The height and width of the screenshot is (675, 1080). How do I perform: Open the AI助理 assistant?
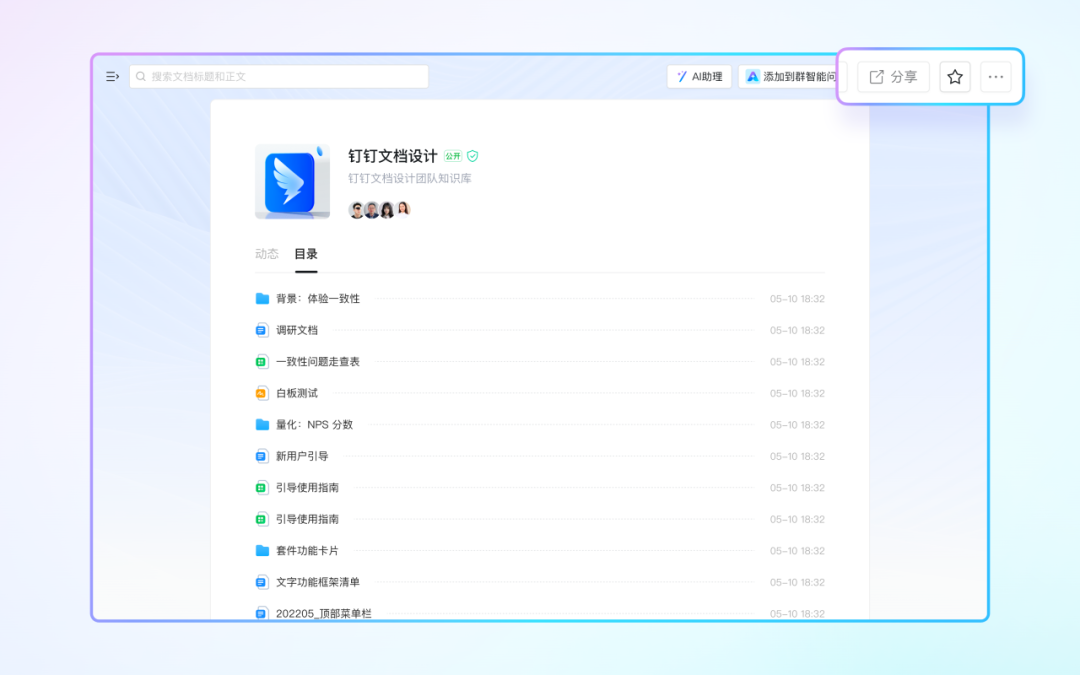tap(699, 77)
